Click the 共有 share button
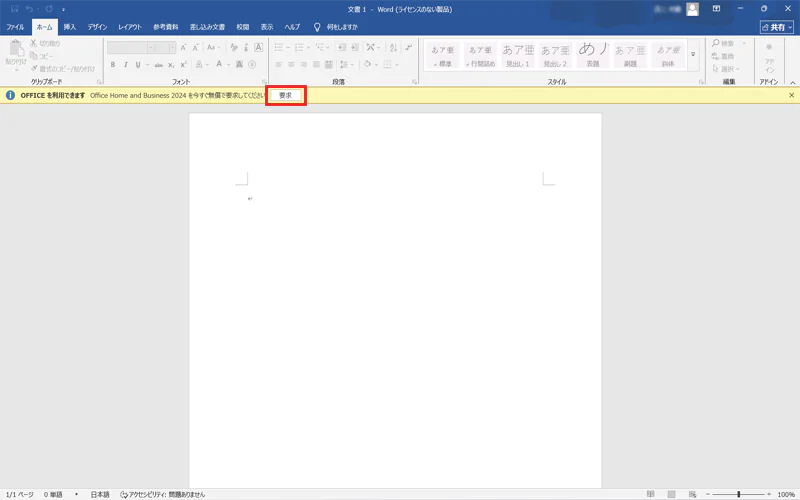 [x=777, y=27]
